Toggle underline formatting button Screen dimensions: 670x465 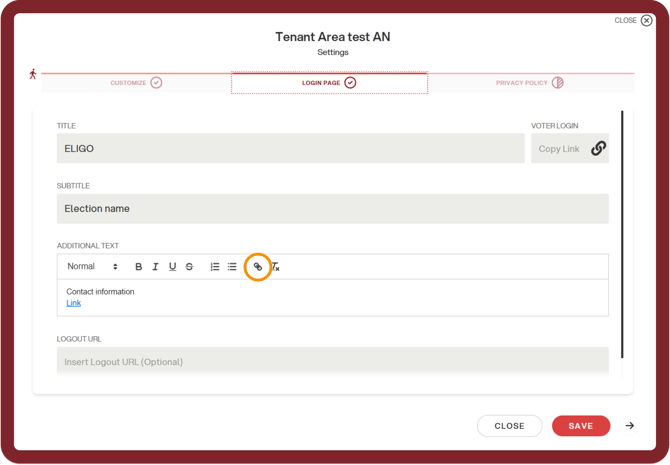(x=172, y=267)
